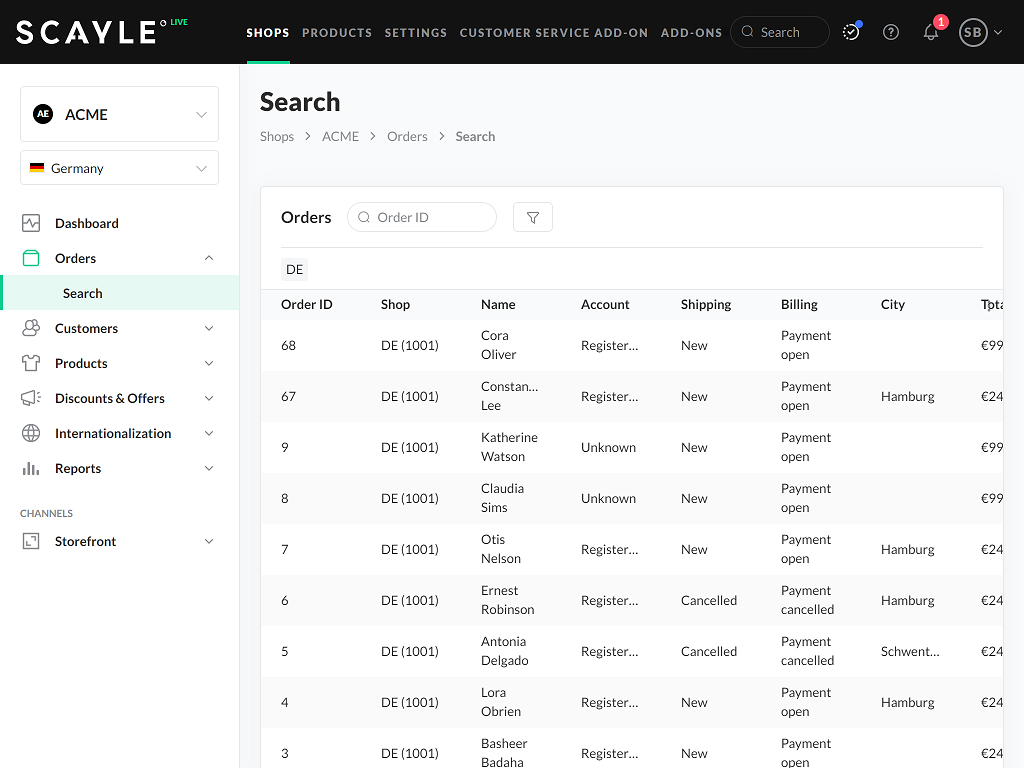1024x768 pixels.
Task: Open the Internationalization globe icon
Action: point(31,433)
